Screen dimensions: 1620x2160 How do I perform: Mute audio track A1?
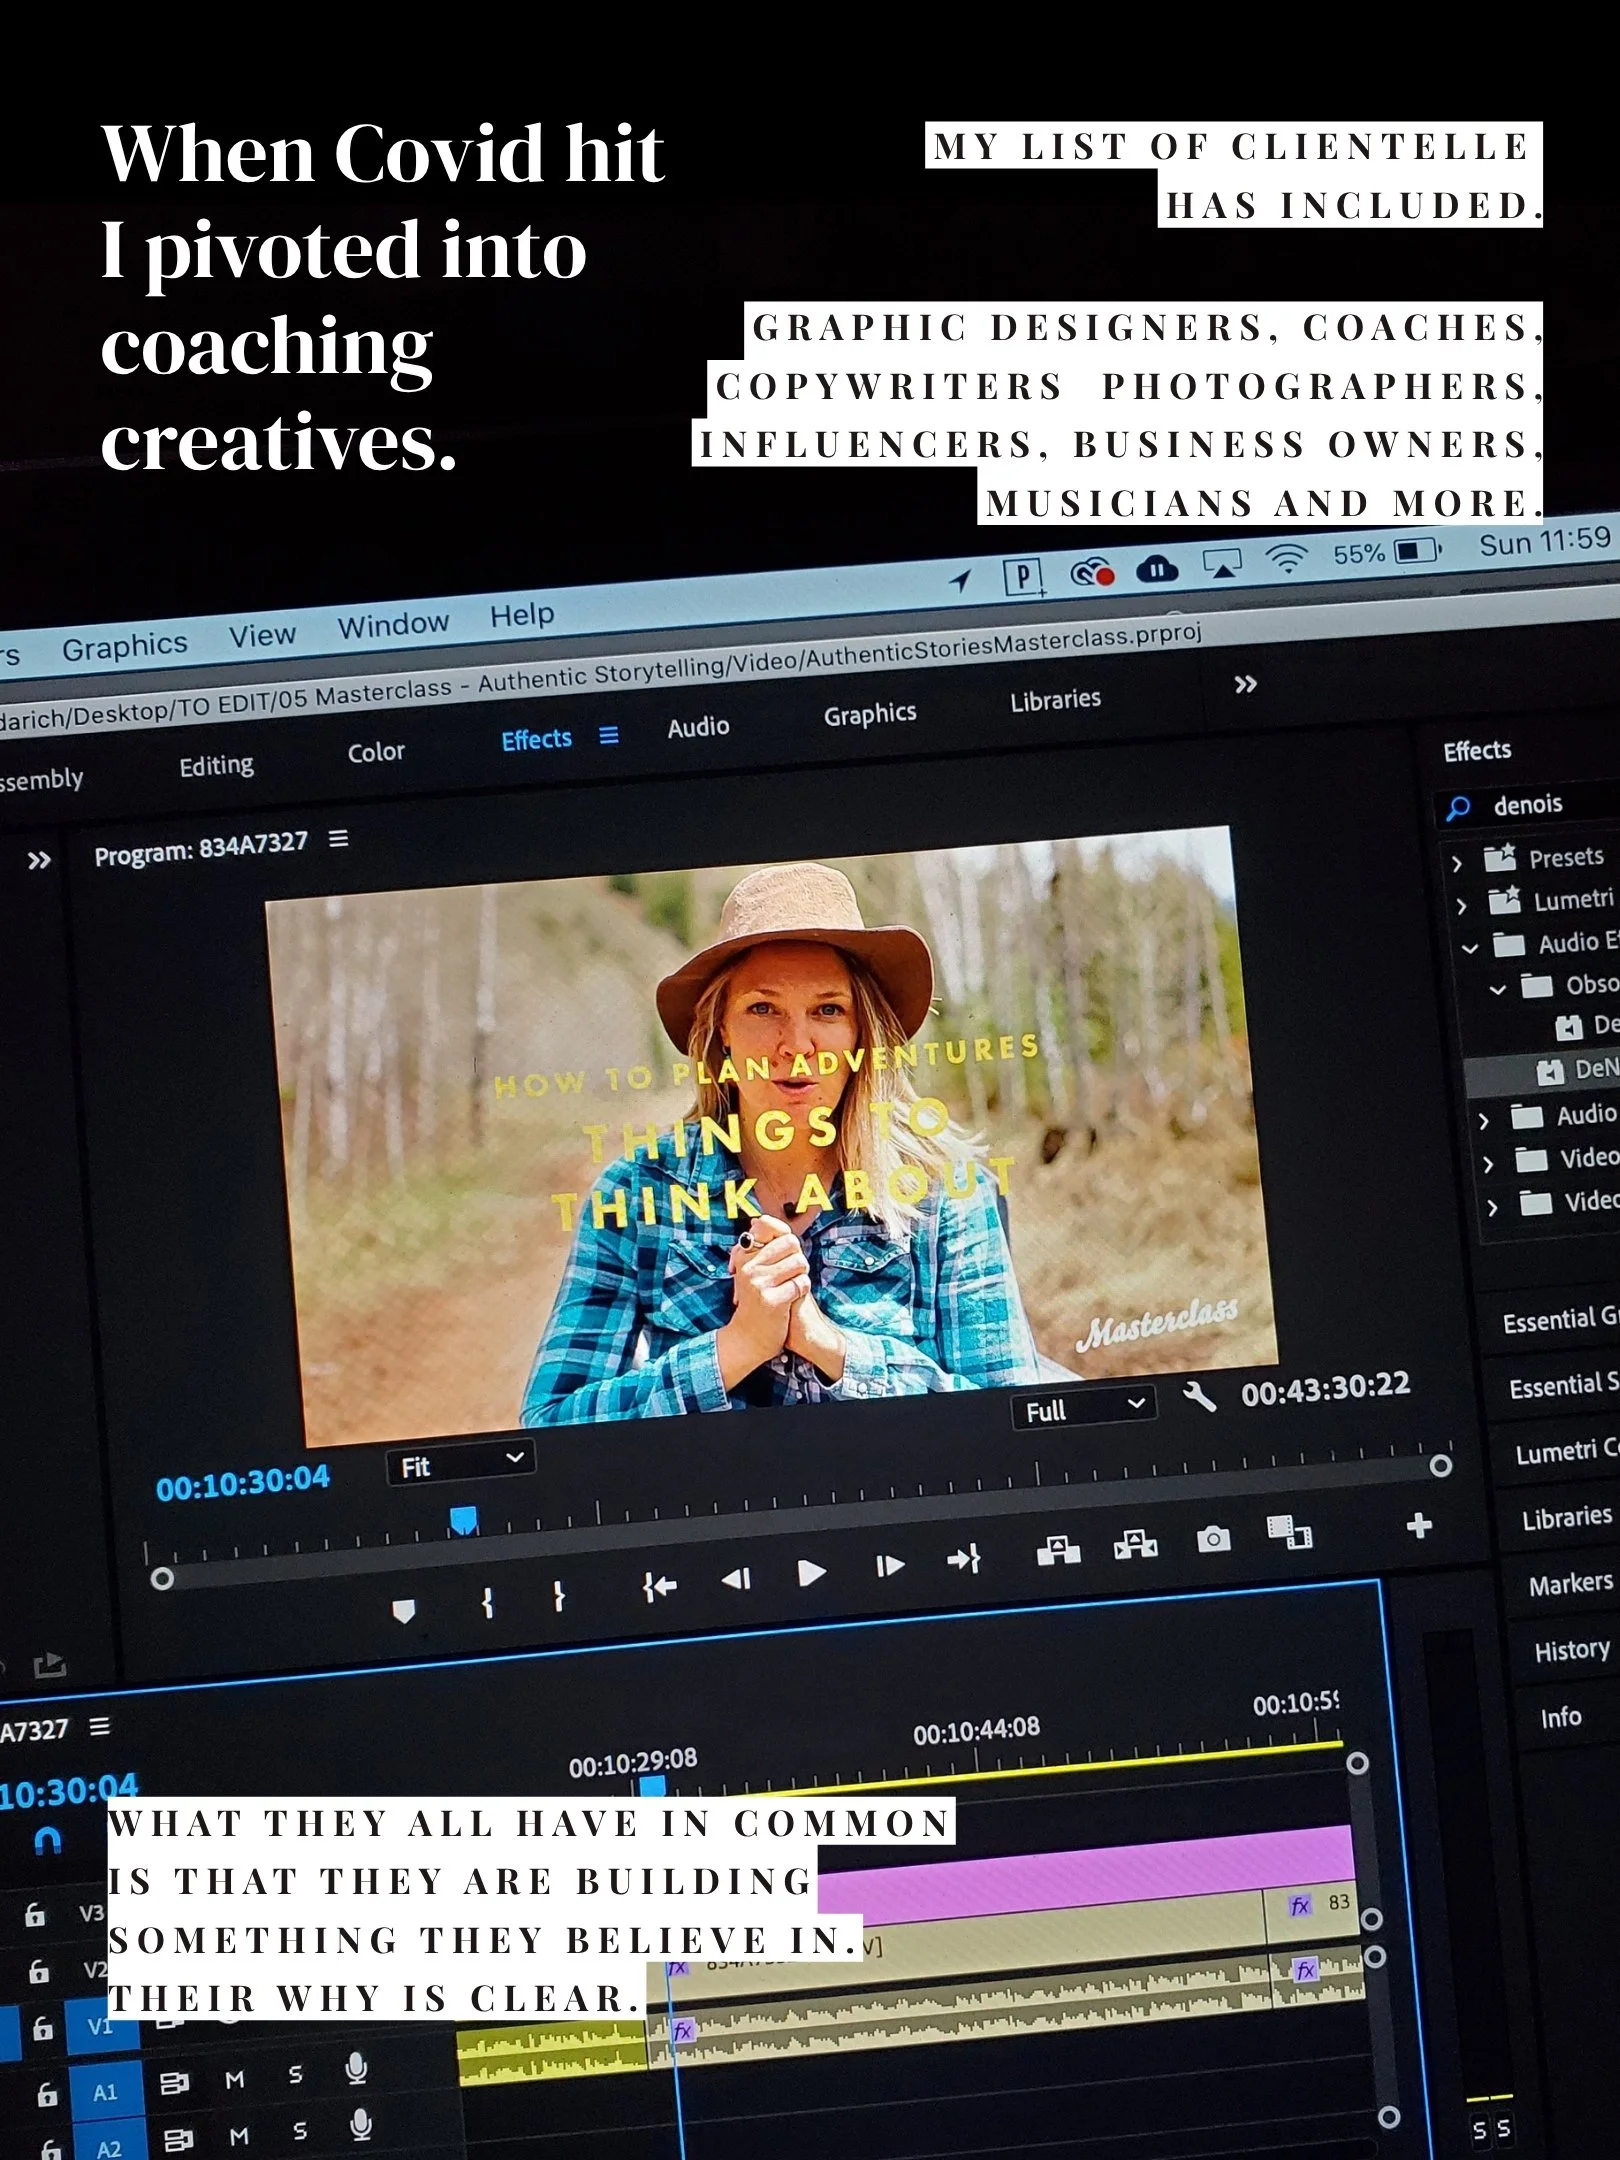click(235, 2080)
